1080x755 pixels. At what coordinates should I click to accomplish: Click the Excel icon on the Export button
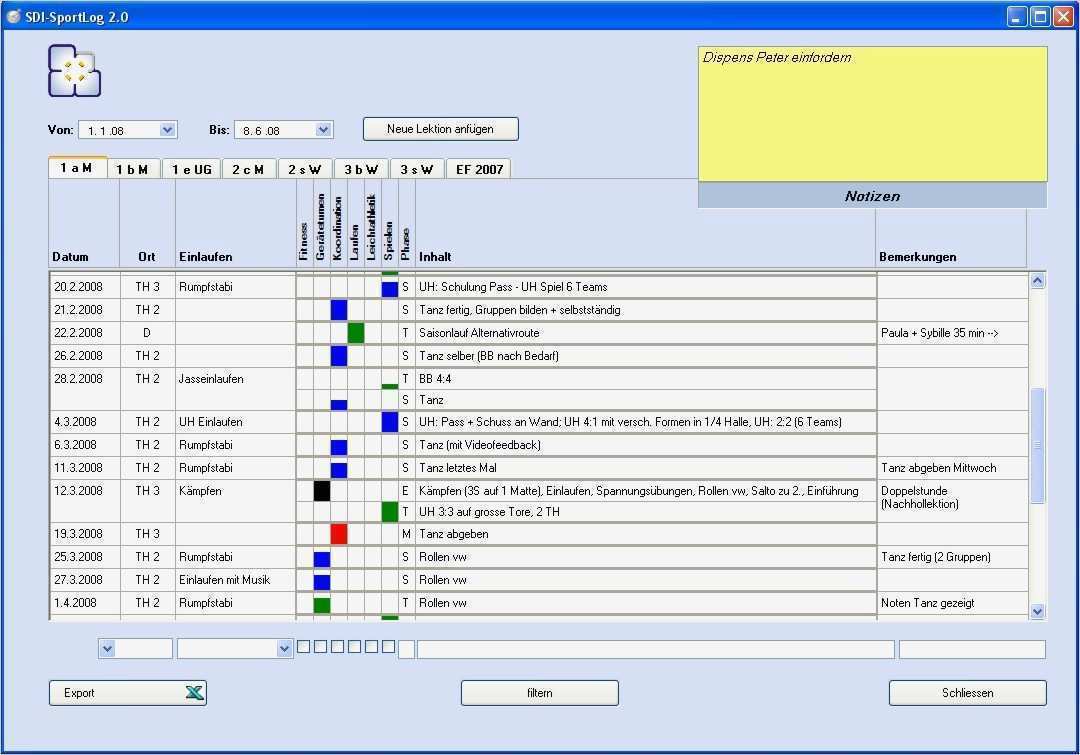pos(194,693)
